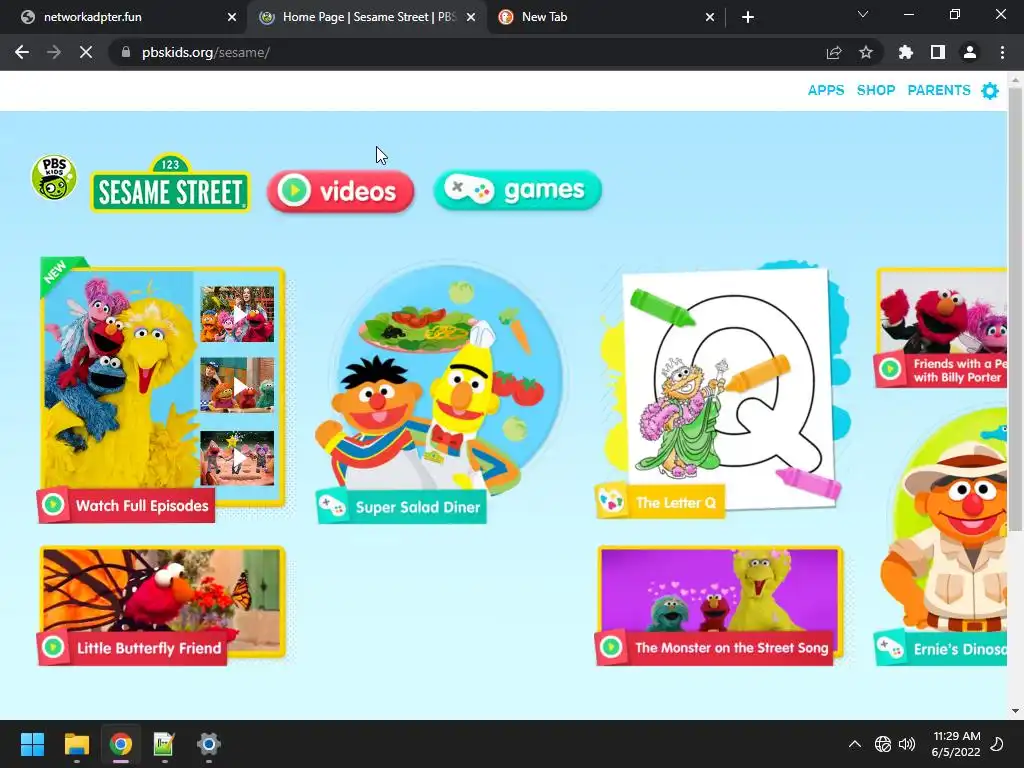
Task: Select the Sesame Street Home Page tab
Action: coord(368,17)
